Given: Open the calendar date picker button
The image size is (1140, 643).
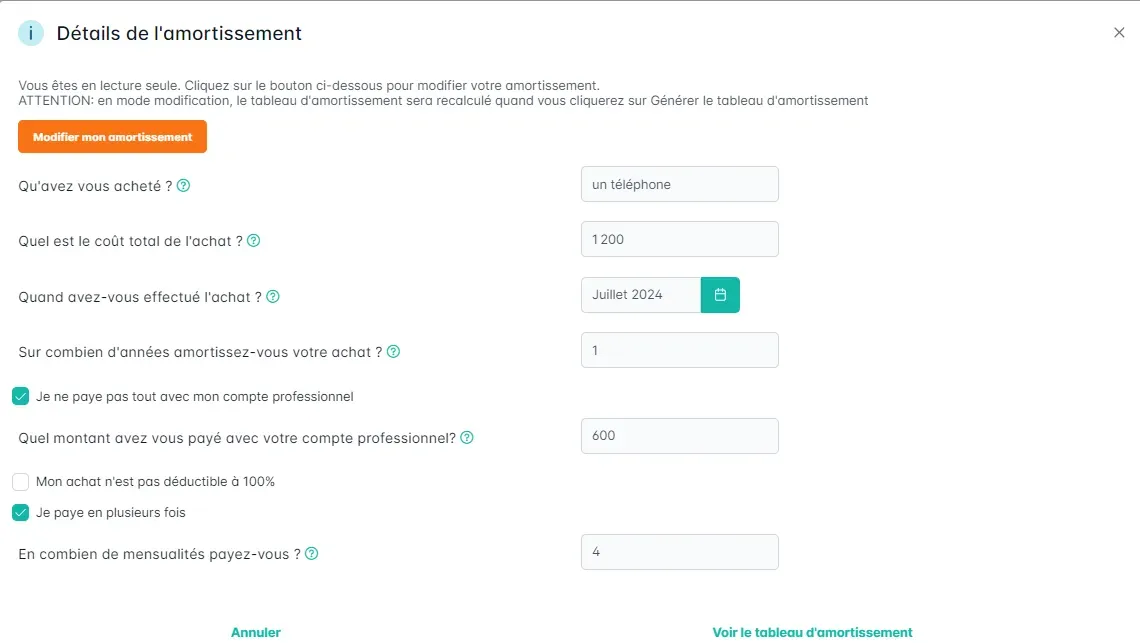Looking at the screenshot, I should [x=720, y=295].
